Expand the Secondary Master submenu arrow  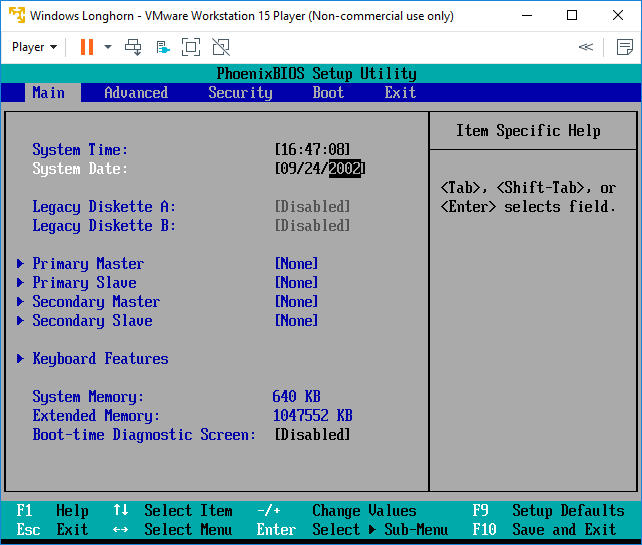20,301
